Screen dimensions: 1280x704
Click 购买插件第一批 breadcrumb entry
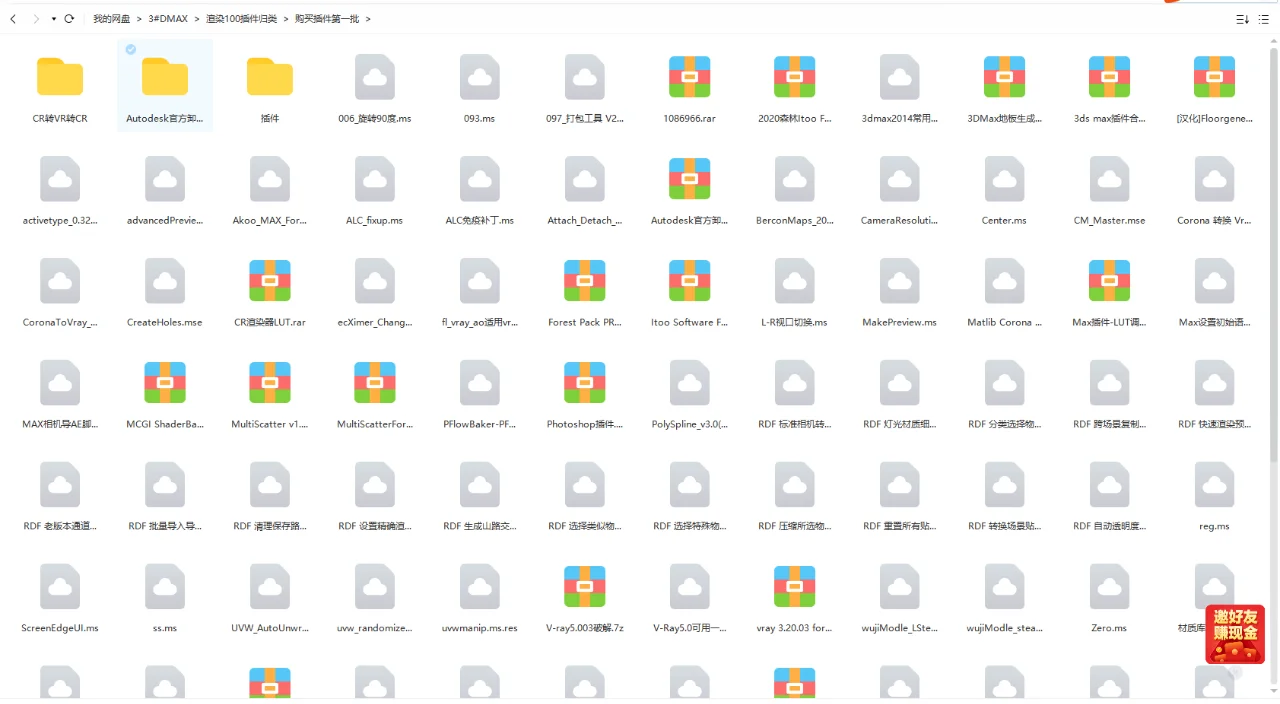pyautogui.click(x=326, y=19)
